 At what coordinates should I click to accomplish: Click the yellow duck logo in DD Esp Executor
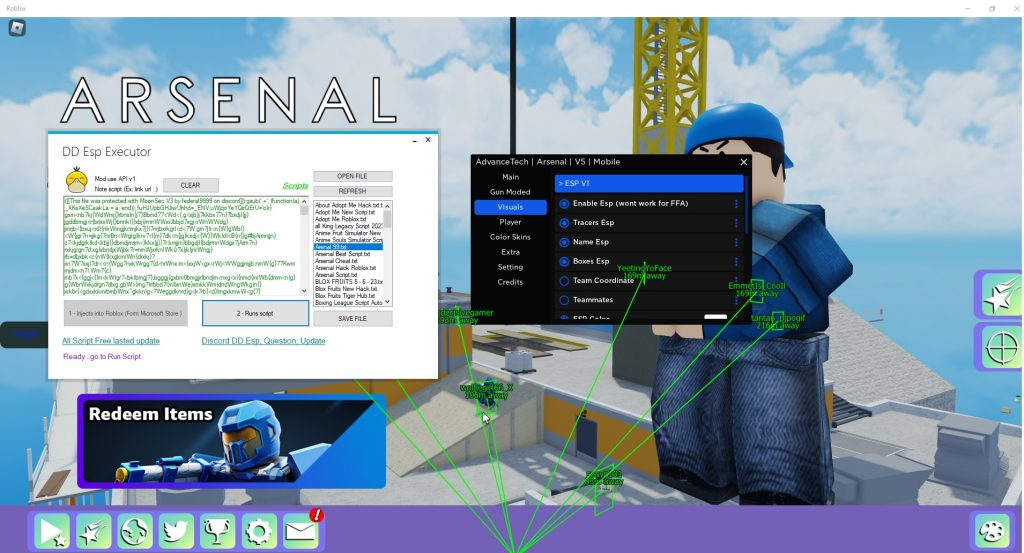pyautogui.click(x=77, y=180)
